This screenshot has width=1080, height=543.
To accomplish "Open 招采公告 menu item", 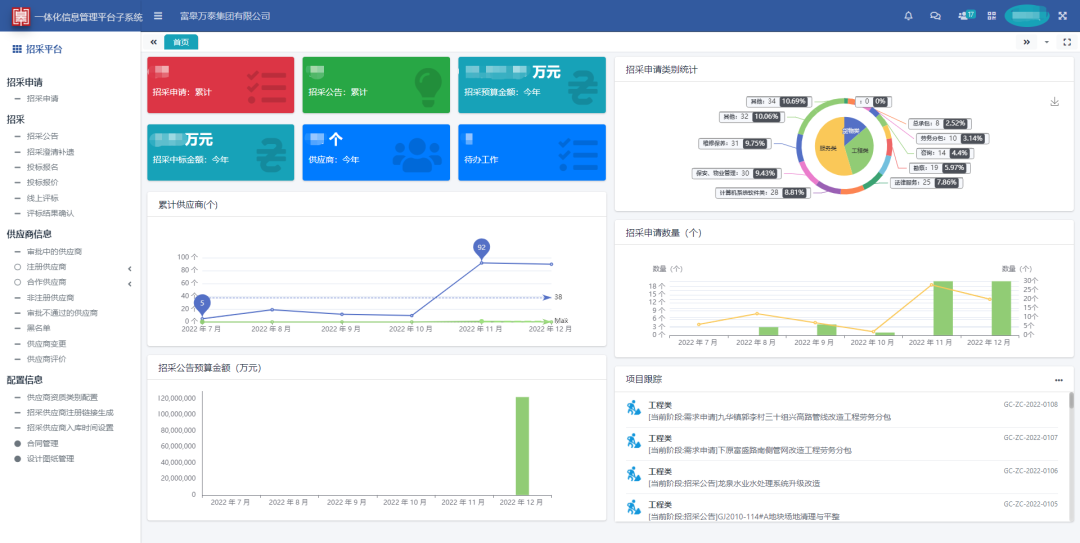I will coord(43,136).
